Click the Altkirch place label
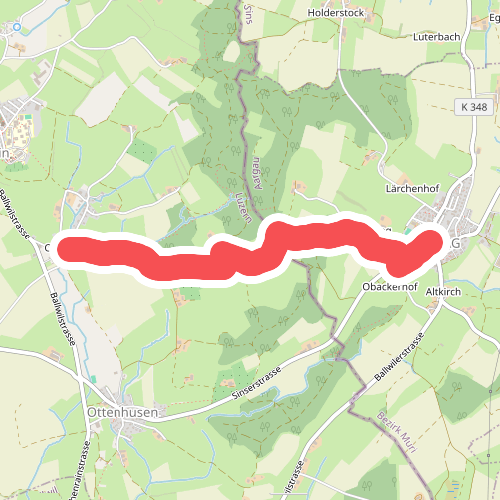The height and width of the screenshot is (500, 500). click(443, 292)
